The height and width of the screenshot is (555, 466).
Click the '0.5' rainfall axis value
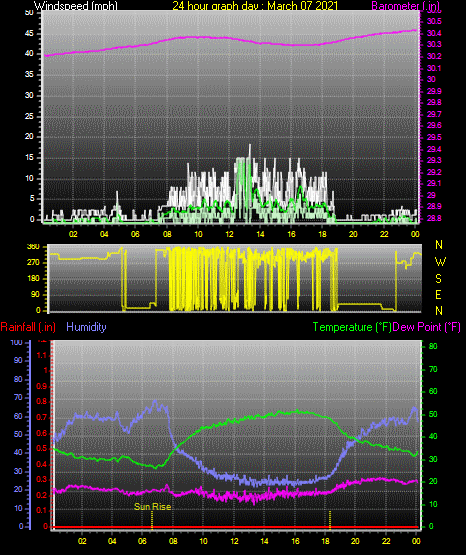pyautogui.click(x=42, y=448)
